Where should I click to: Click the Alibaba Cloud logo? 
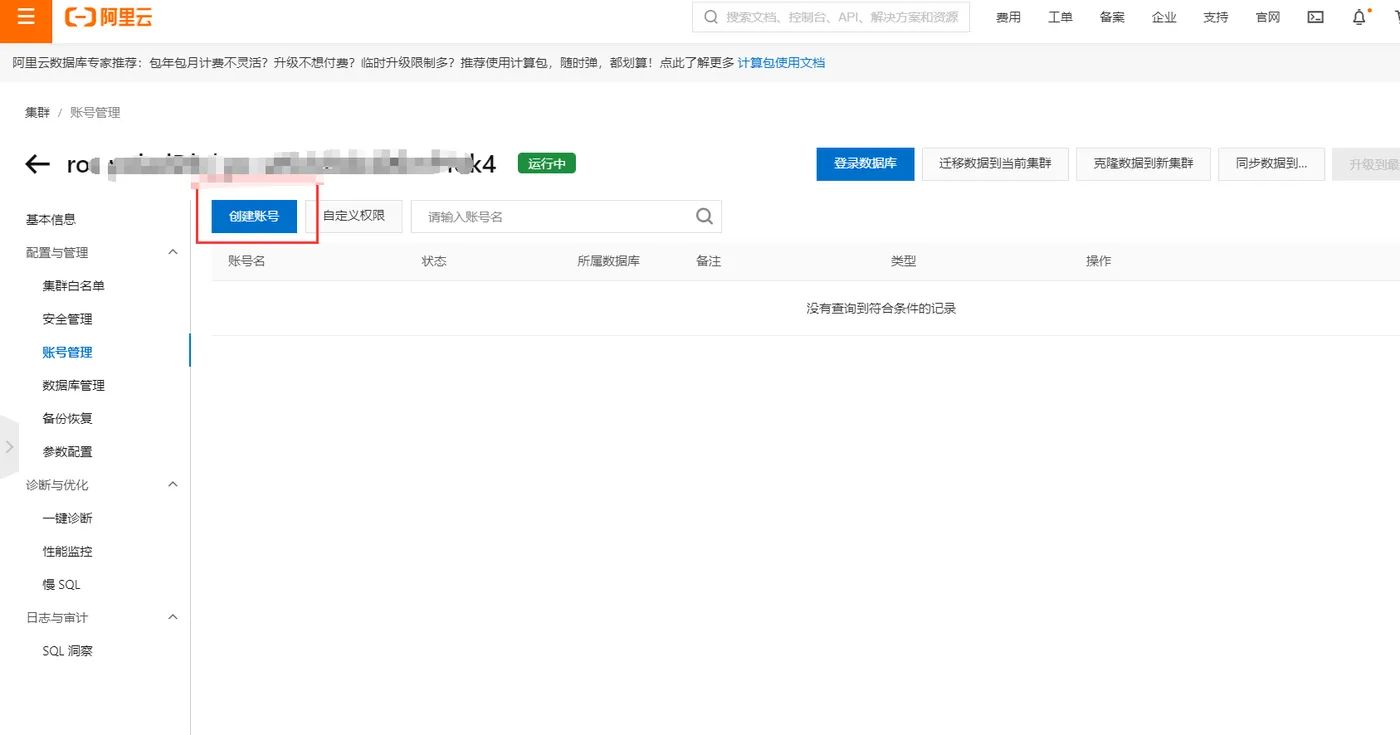click(x=108, y=18)
